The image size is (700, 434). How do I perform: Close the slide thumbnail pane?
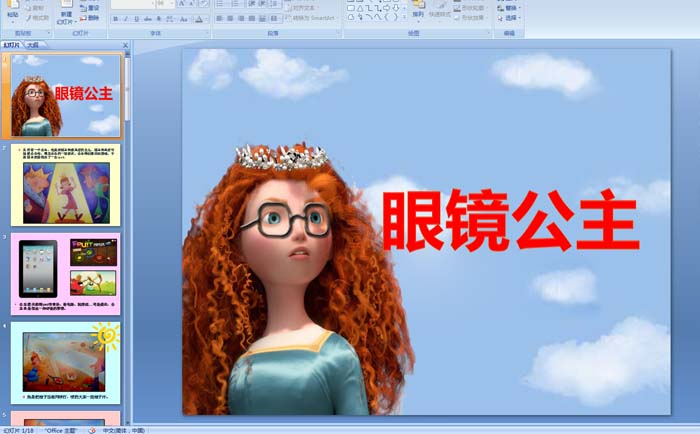point(125,45)
